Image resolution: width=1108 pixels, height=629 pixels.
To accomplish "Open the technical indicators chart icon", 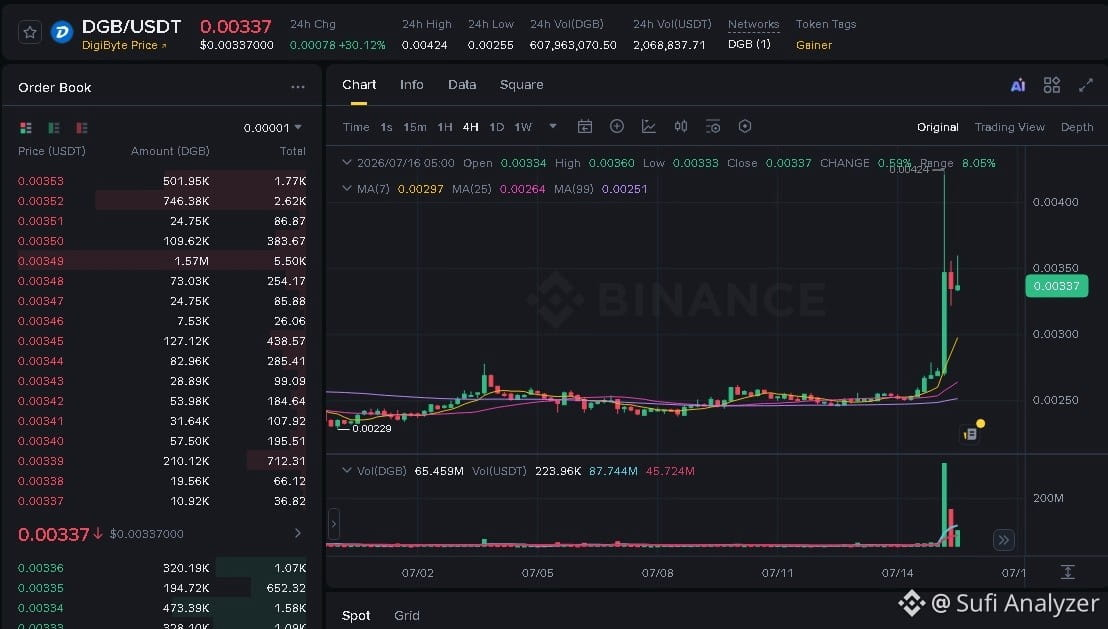I will (x=649, y=127).
